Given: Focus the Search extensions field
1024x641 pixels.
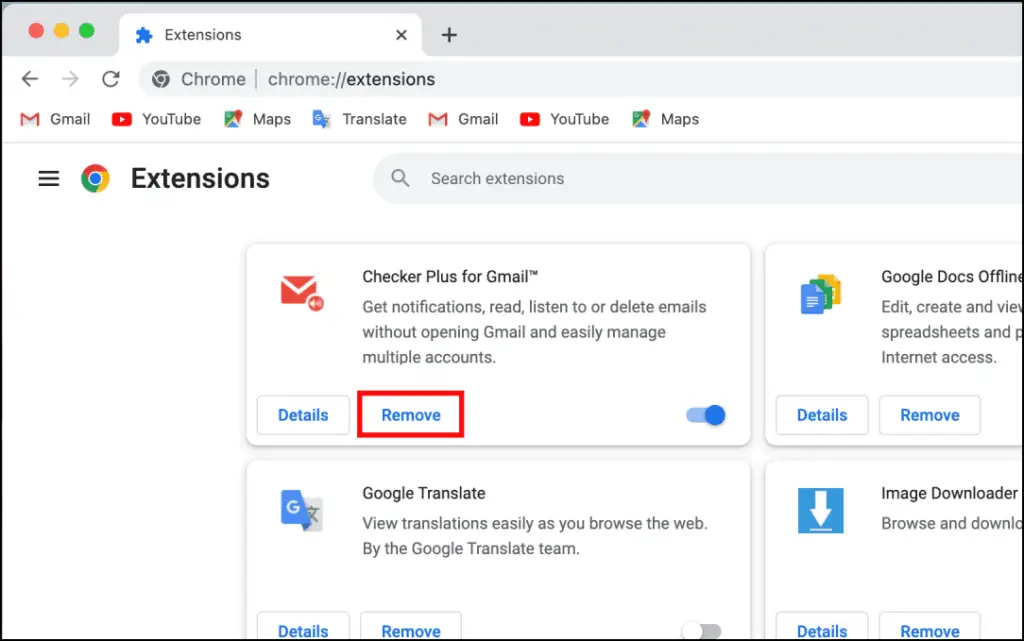Looking at the screenshot, I should pyautogui.click(x=697, y=178).
